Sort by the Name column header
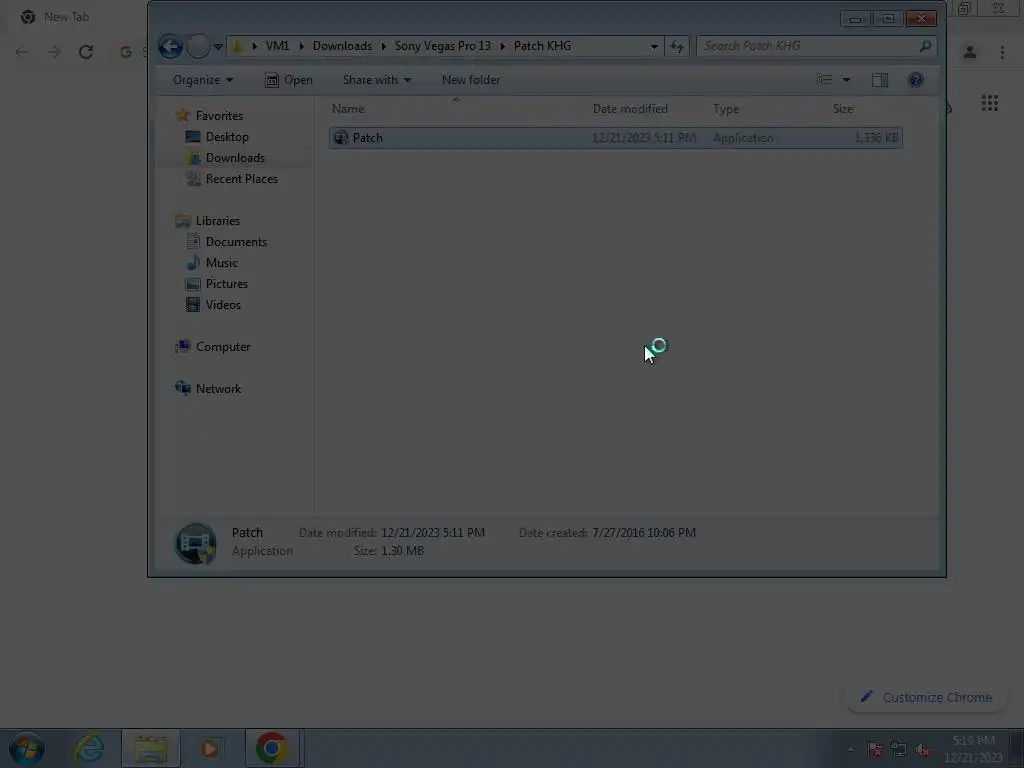The width and height of the screenshot is (1024, 768). tap(348, 109)
